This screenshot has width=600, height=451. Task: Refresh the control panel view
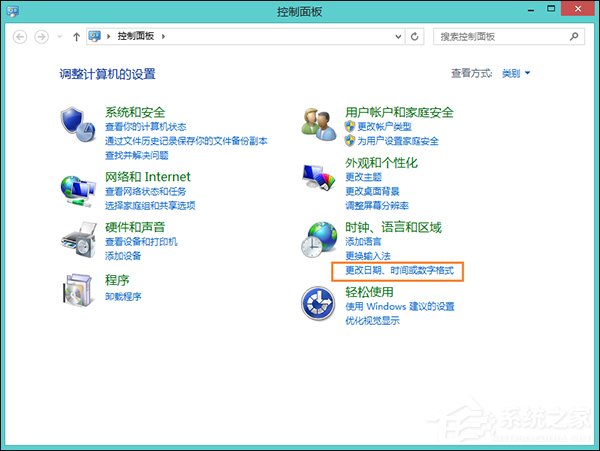414,37
